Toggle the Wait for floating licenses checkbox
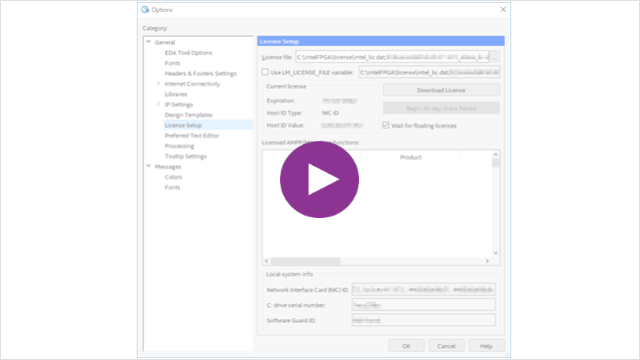This screenshot has width=640, height=360. (386, 125)
